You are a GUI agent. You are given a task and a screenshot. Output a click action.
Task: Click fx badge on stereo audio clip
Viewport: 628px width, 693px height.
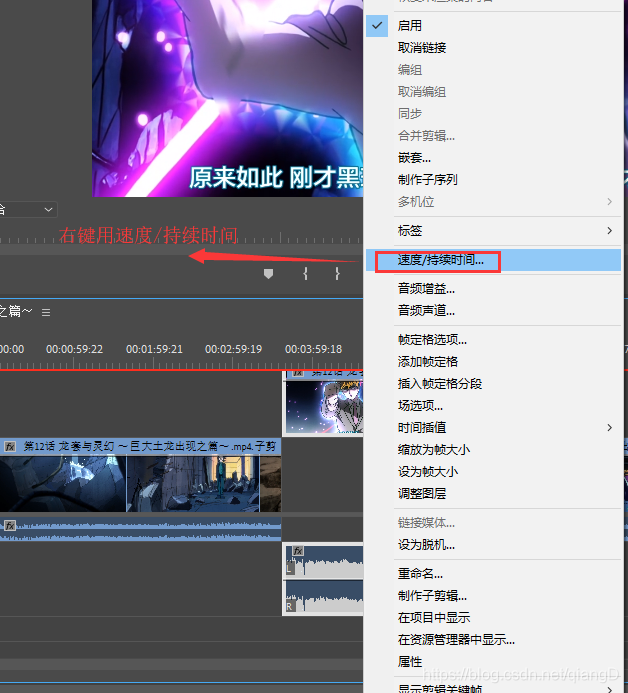(x=298, y=551)
